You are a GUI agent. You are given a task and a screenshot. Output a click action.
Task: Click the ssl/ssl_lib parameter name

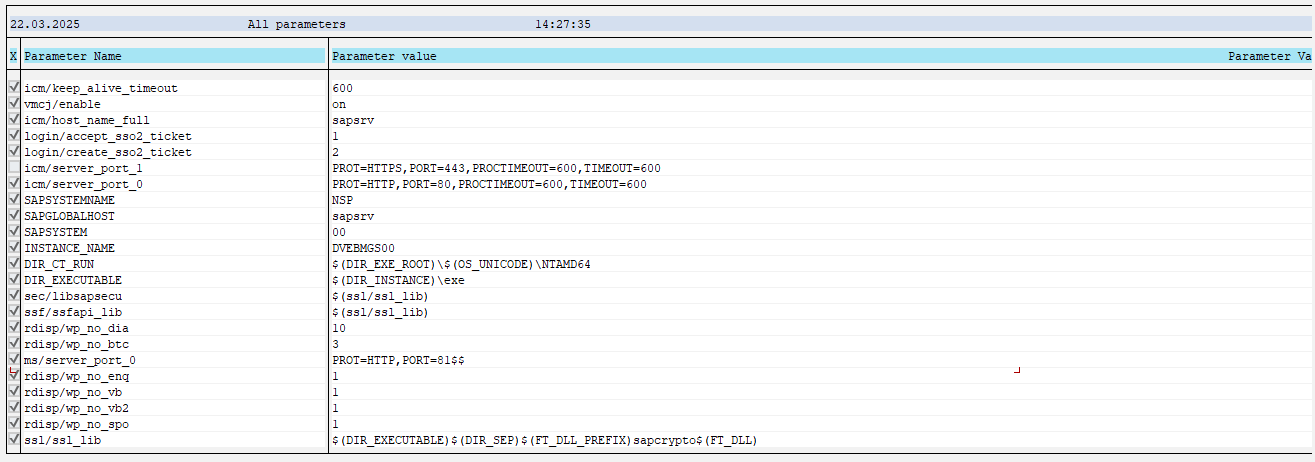[63, 440]
